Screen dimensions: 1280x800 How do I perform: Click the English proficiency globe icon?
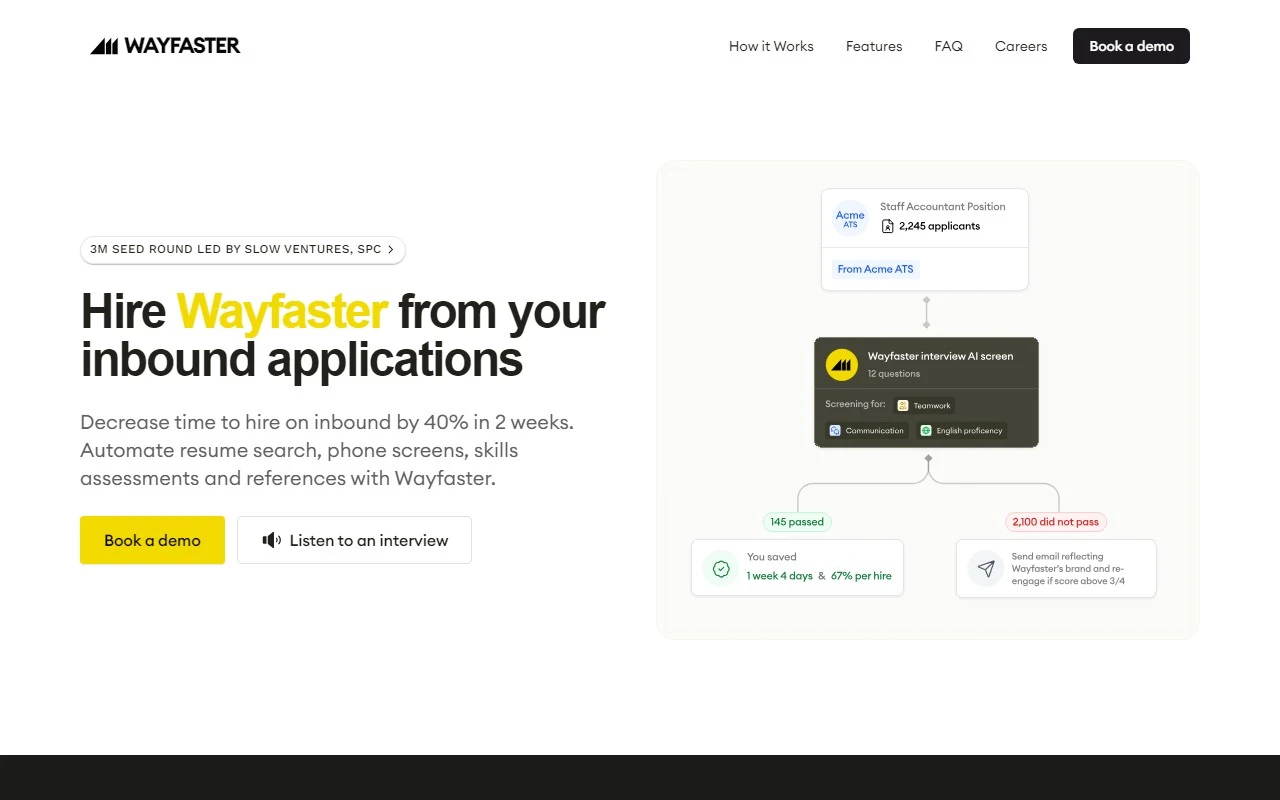926,431
